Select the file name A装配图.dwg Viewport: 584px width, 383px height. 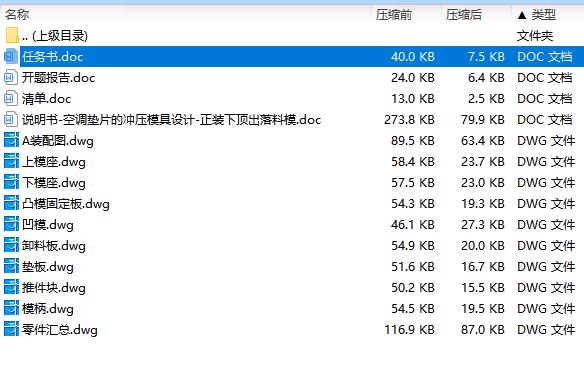click(x=58, y=141)
